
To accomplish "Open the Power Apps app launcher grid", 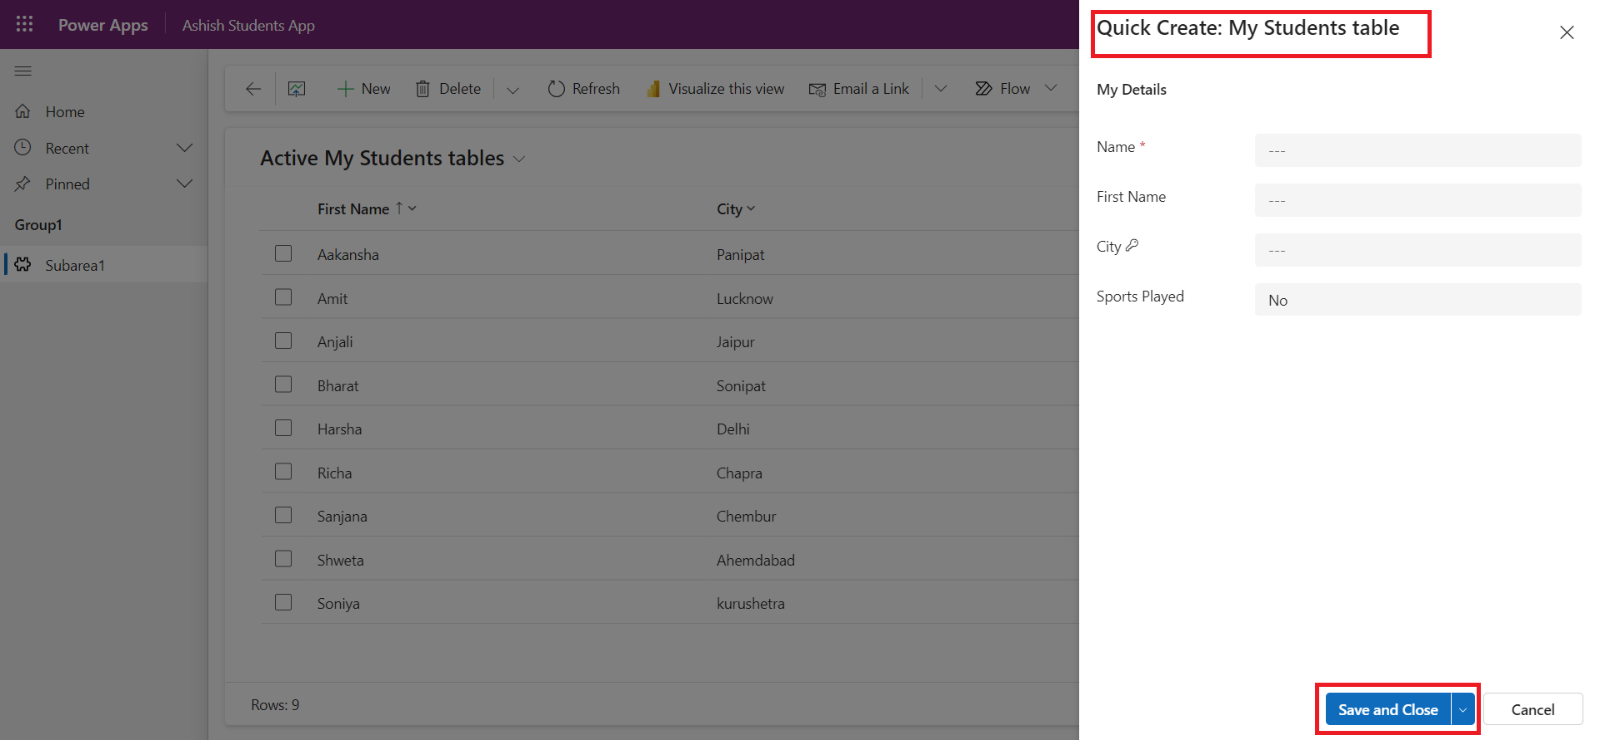I will coord(24,24).
